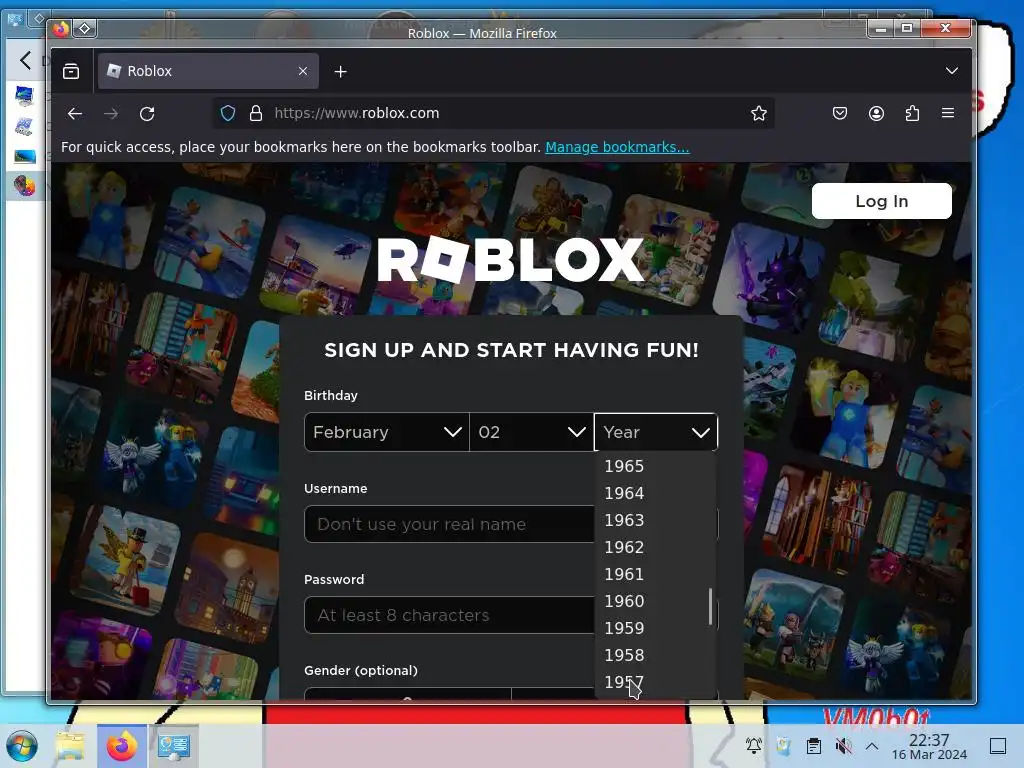Click the year list scrollbar thumb
The height and width of the screenshot is (768, 1024).
pos(711,607)
